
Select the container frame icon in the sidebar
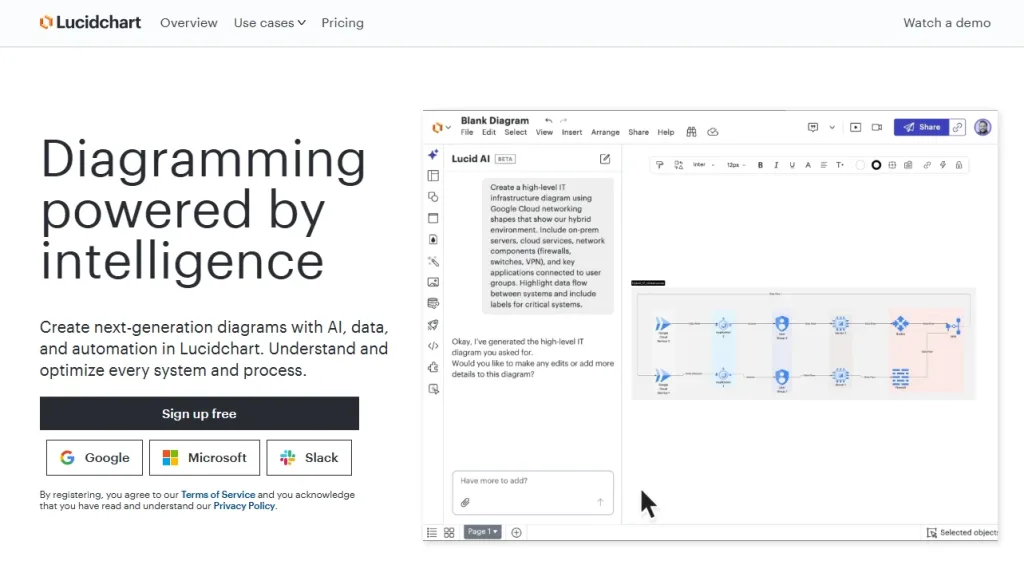[433, 218]
